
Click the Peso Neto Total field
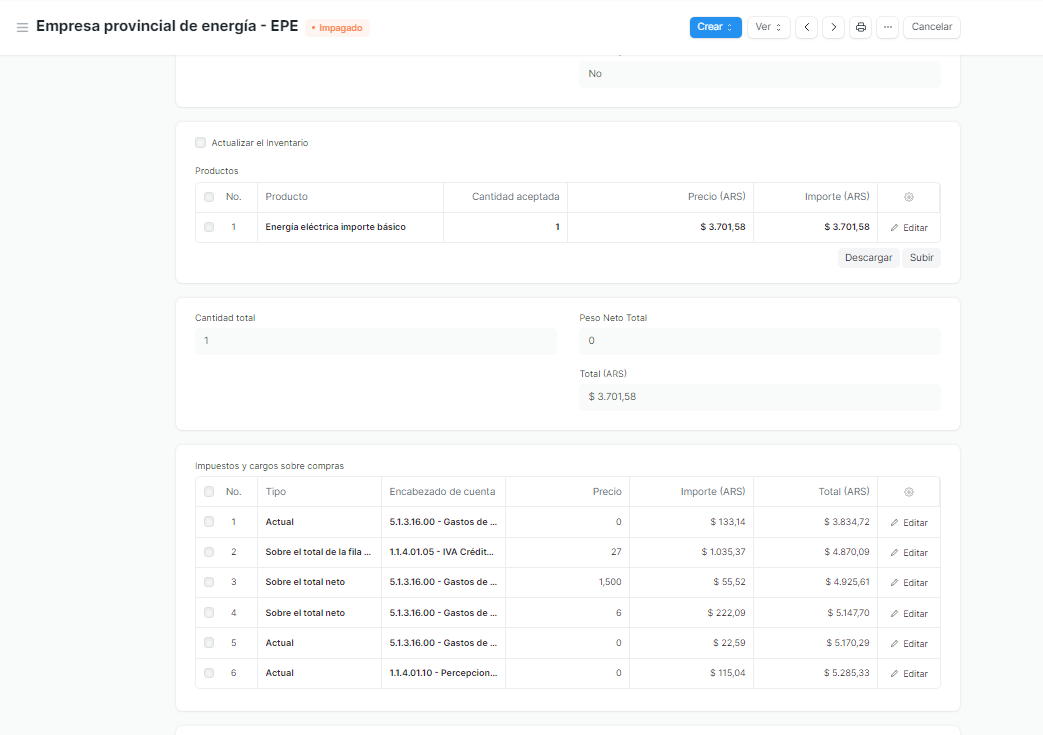coord(760,341)
